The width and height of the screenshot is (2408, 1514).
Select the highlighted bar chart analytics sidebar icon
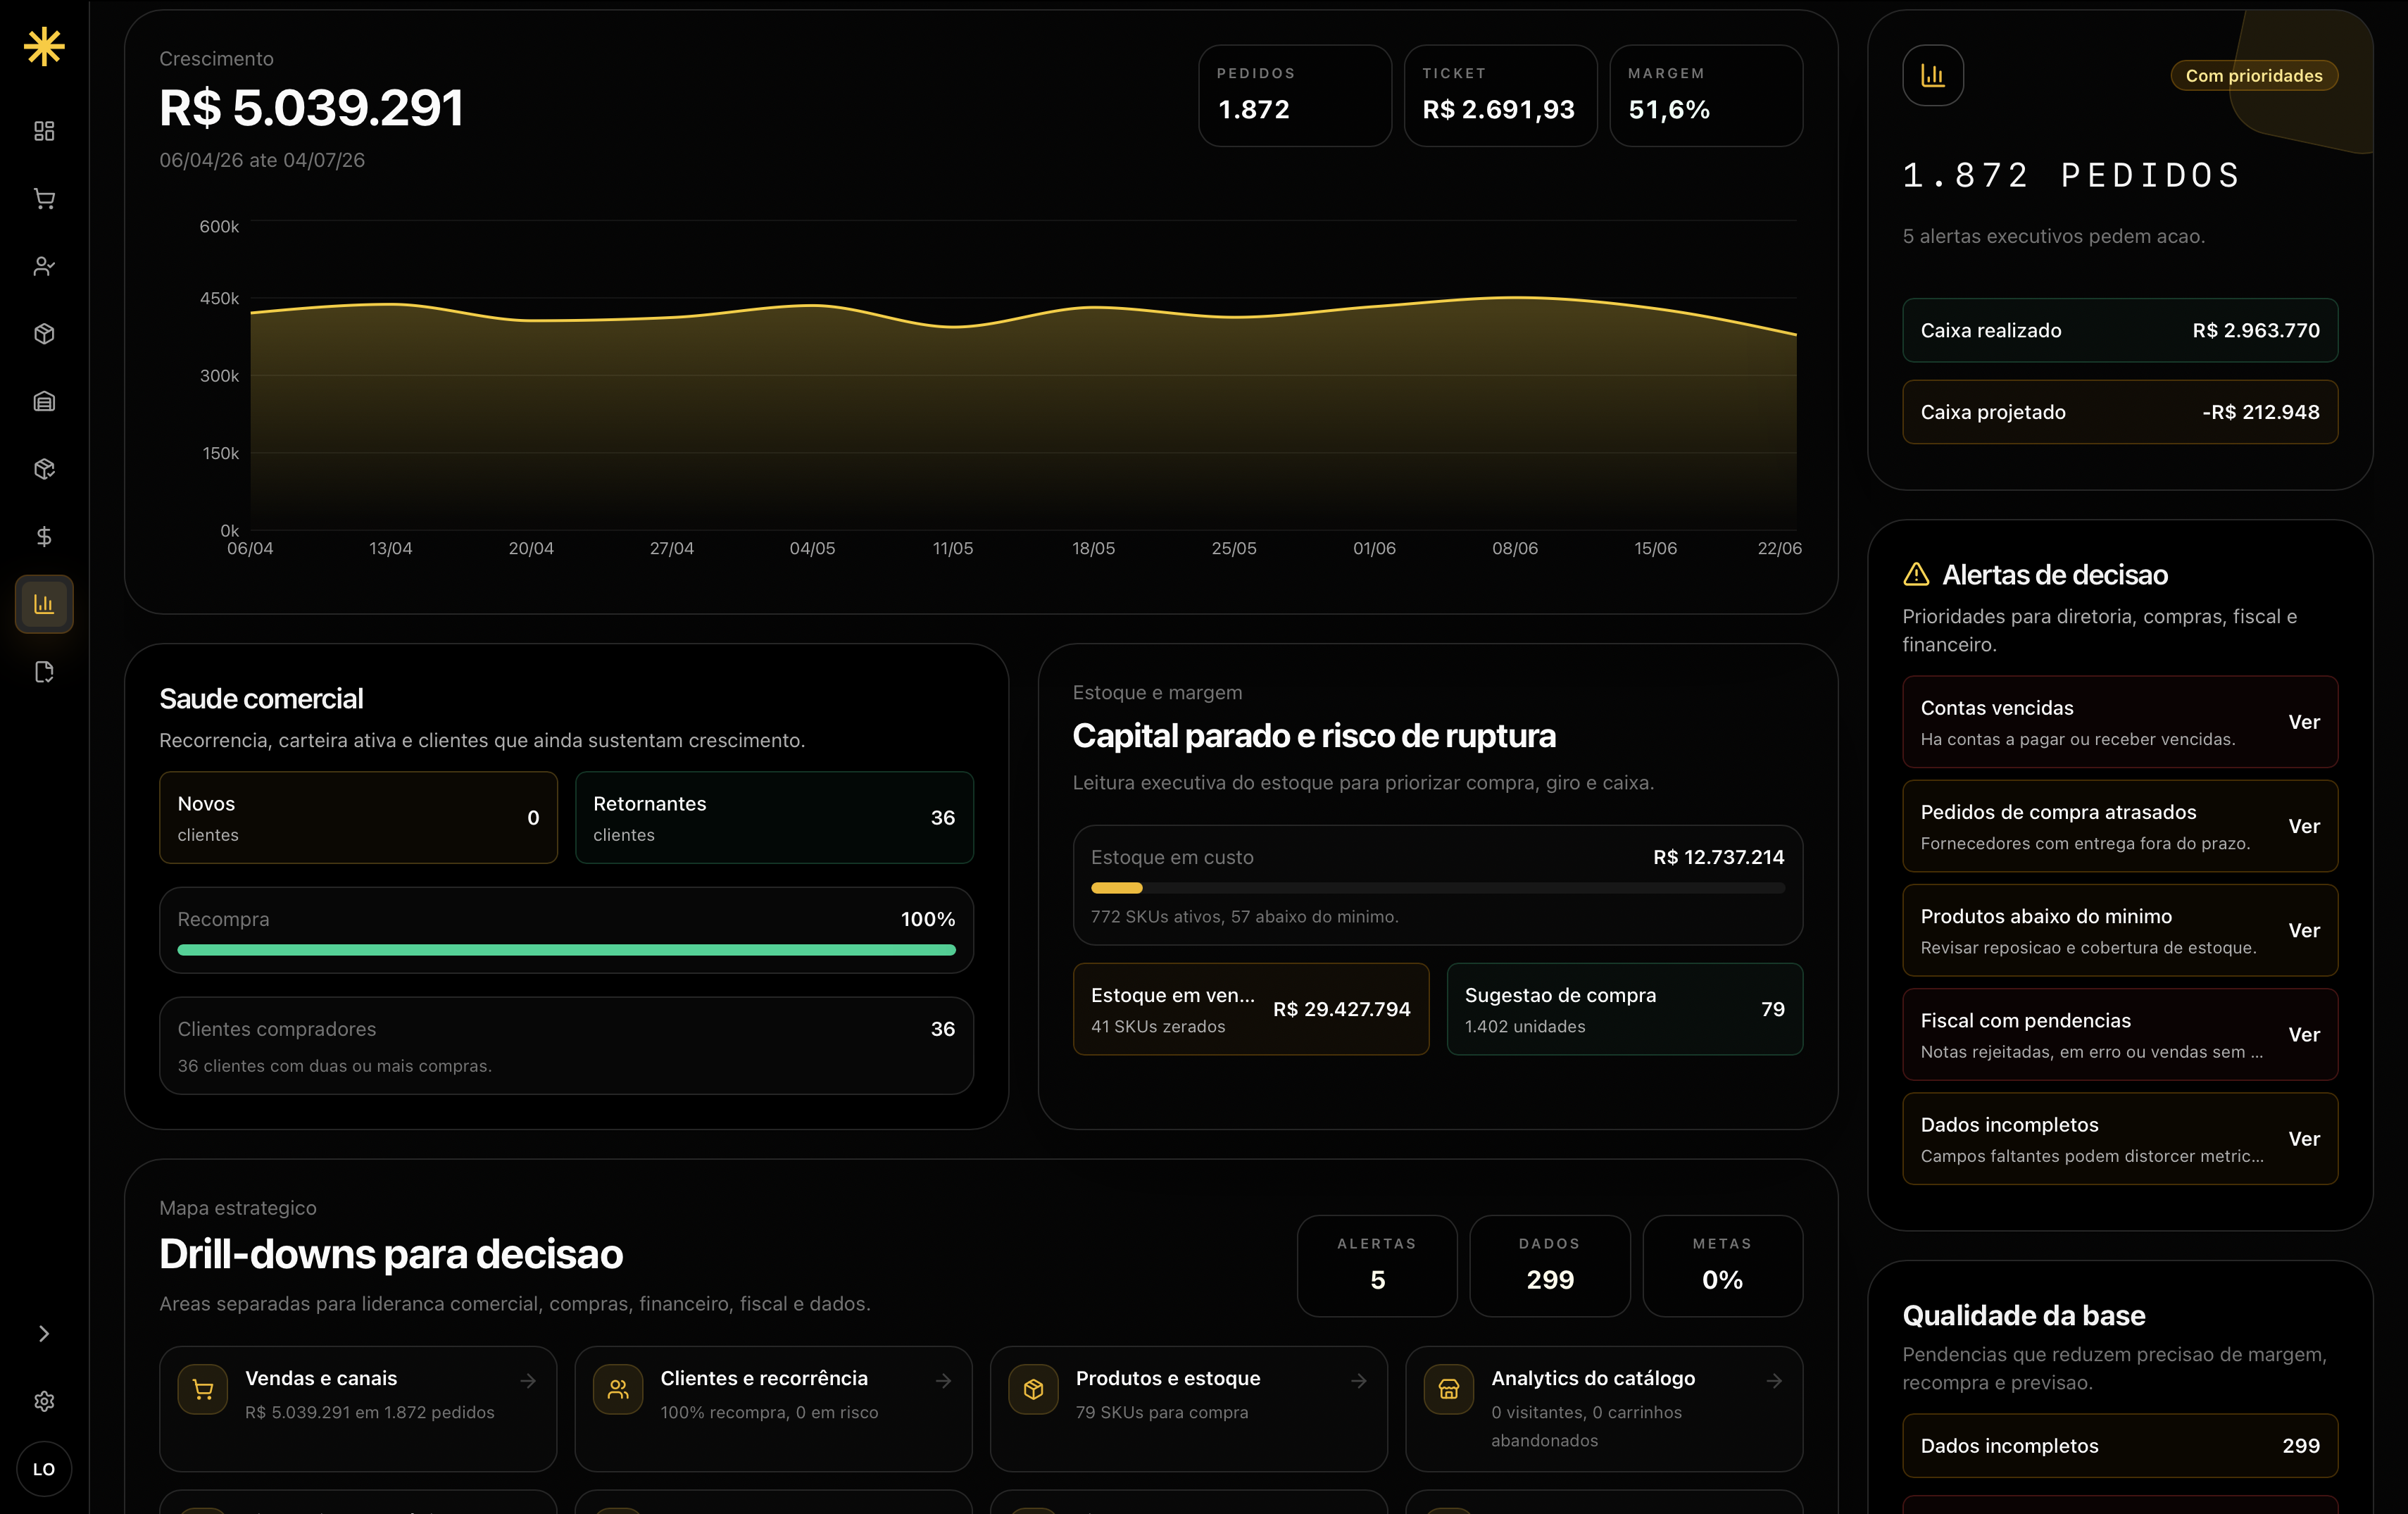click(44, 604)
